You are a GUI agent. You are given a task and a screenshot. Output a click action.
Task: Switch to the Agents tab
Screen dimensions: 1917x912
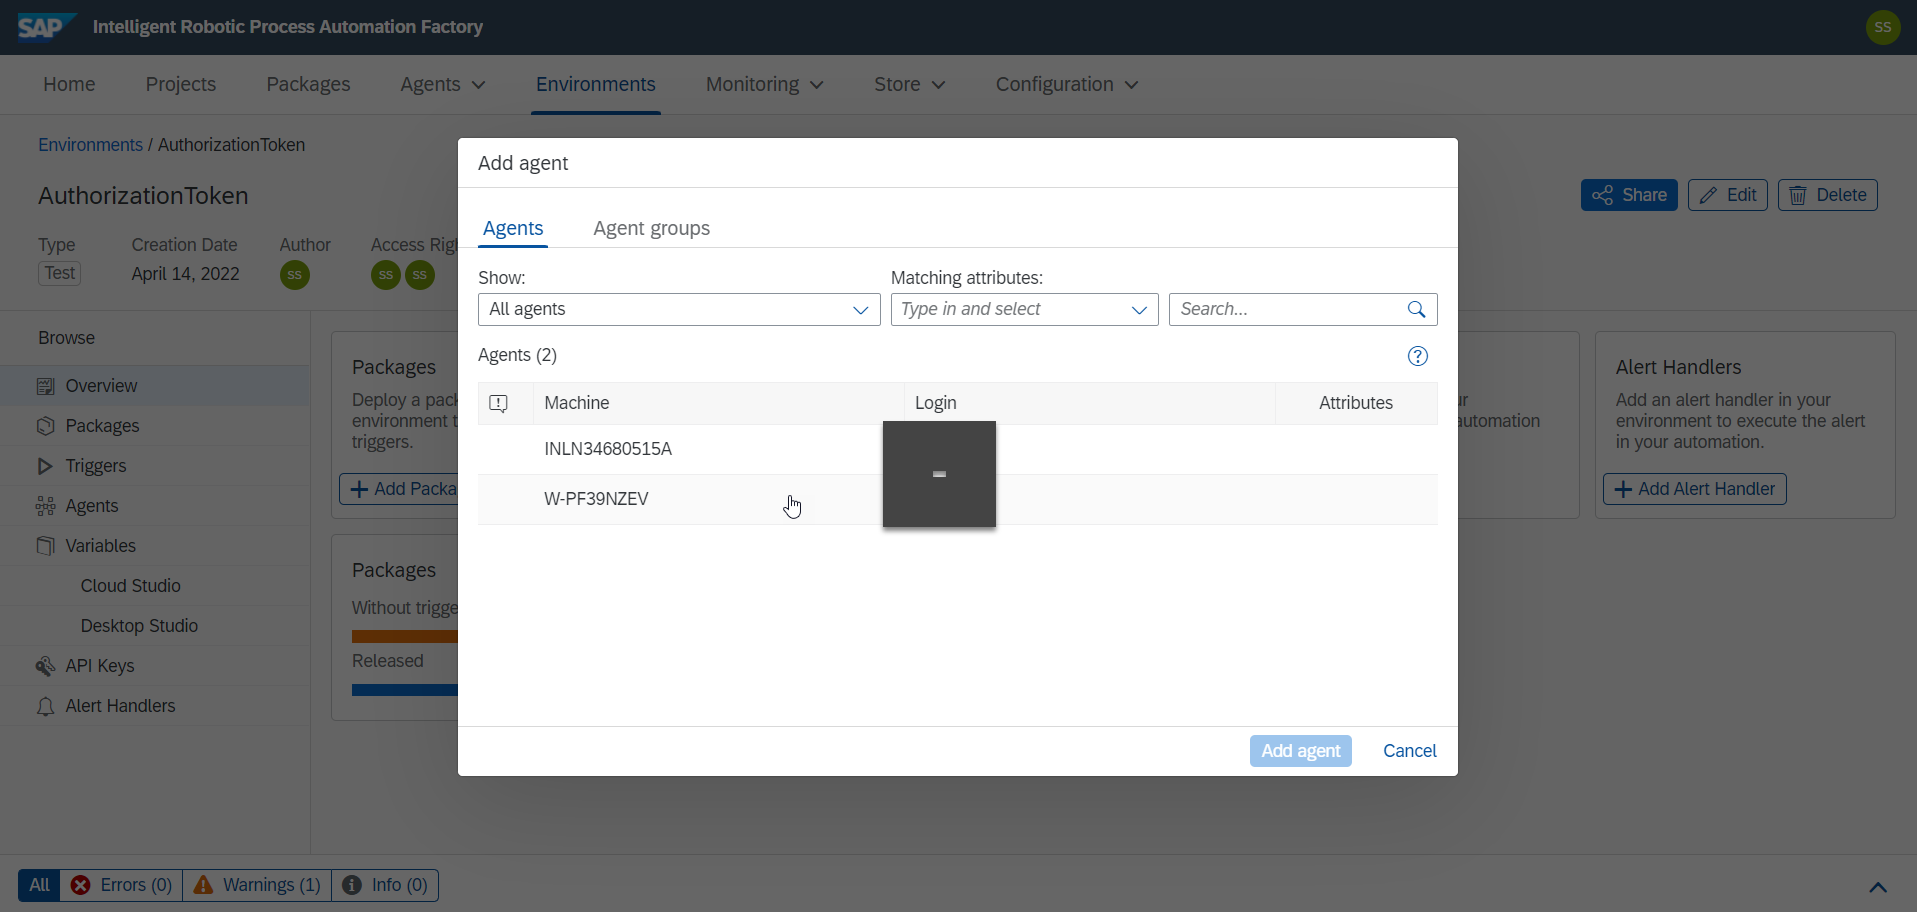tap(513, 228)
